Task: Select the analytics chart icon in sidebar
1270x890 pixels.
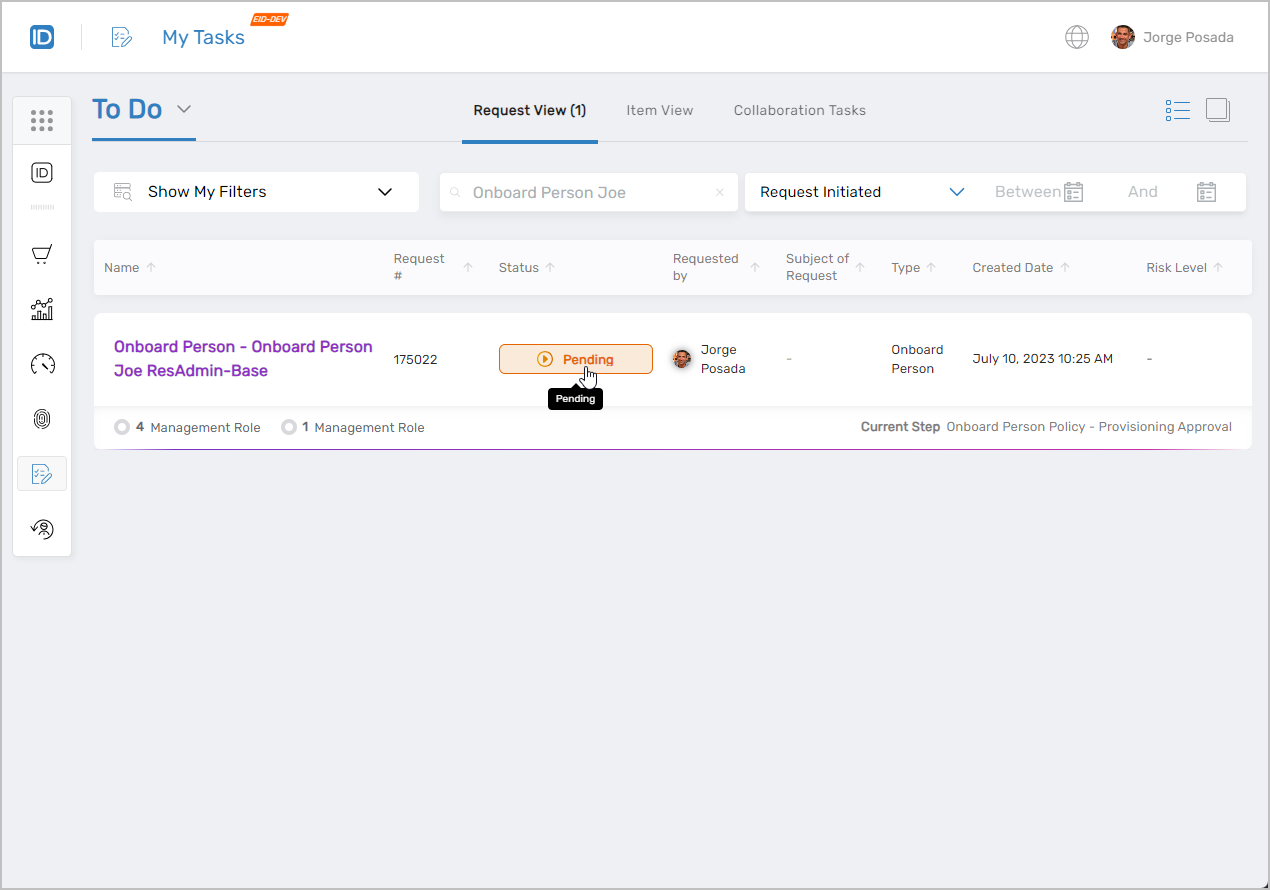Action: click(x=41, y=309)
